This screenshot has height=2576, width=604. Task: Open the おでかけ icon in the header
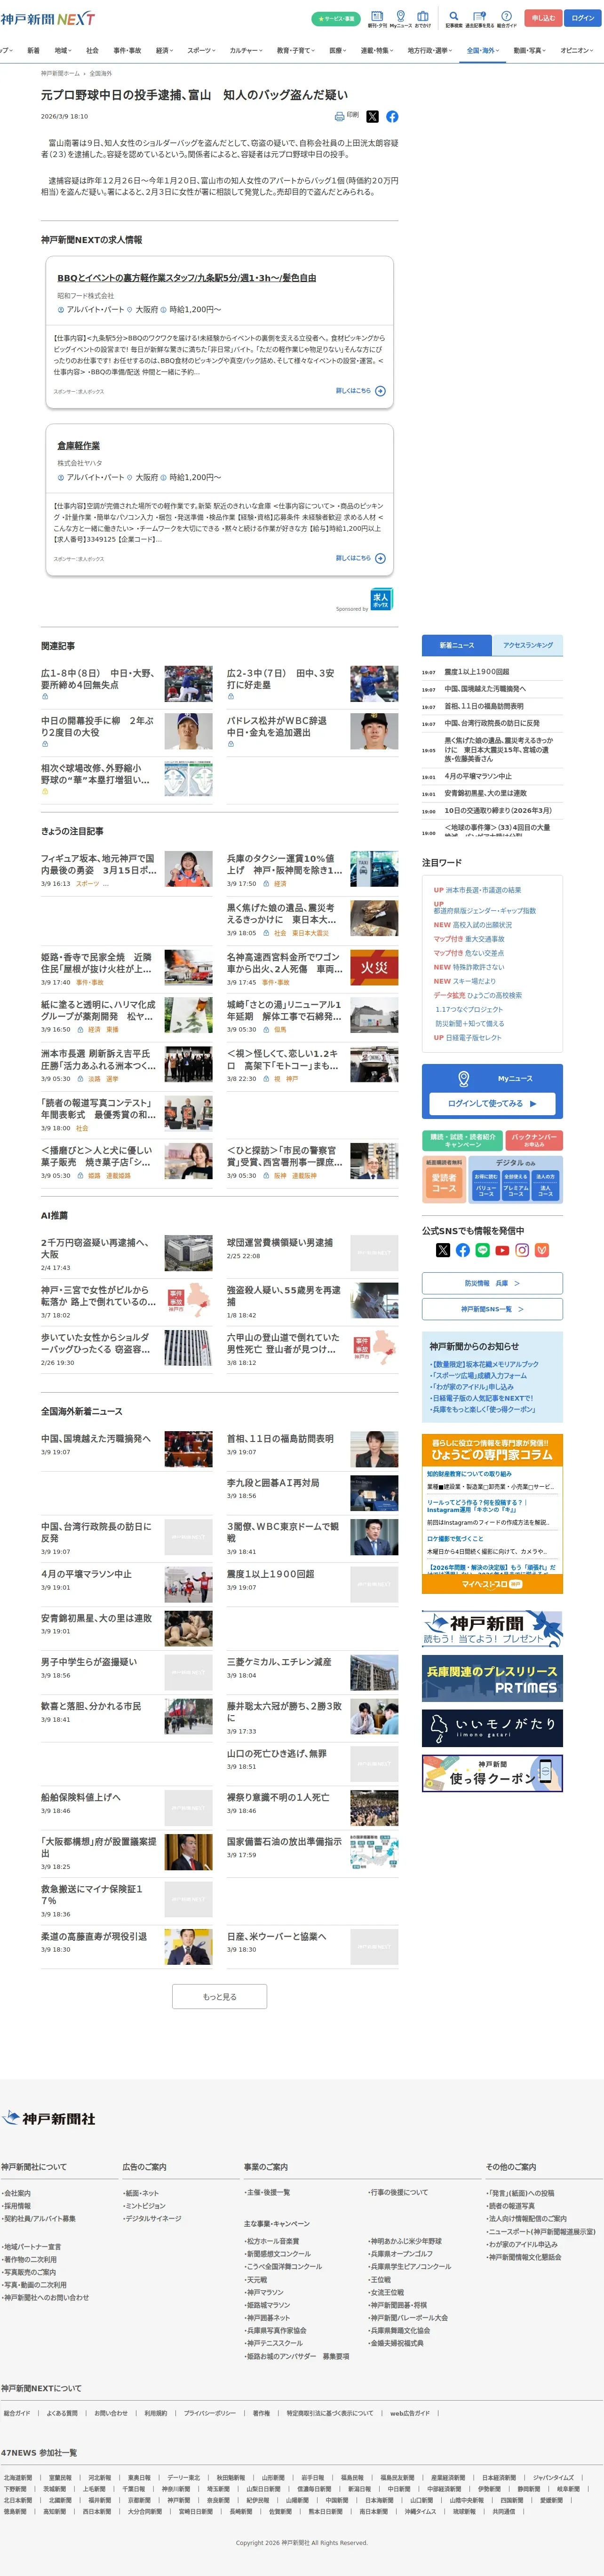tap(423, 18)
